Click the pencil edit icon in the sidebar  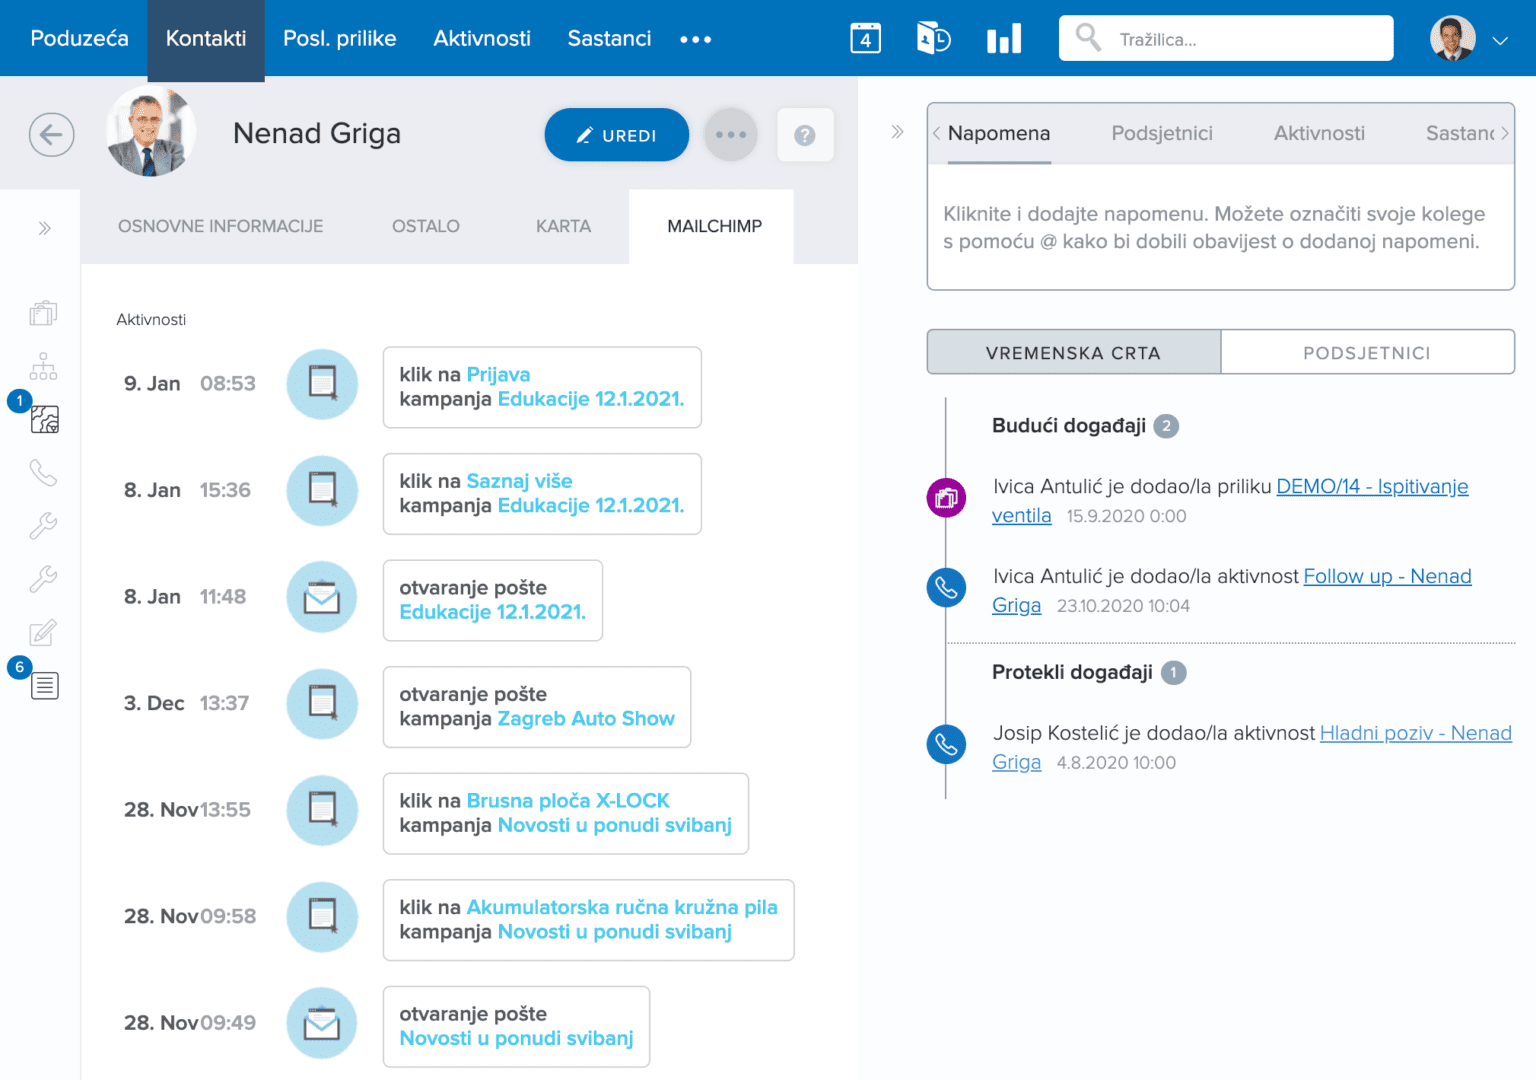(43, 632)
